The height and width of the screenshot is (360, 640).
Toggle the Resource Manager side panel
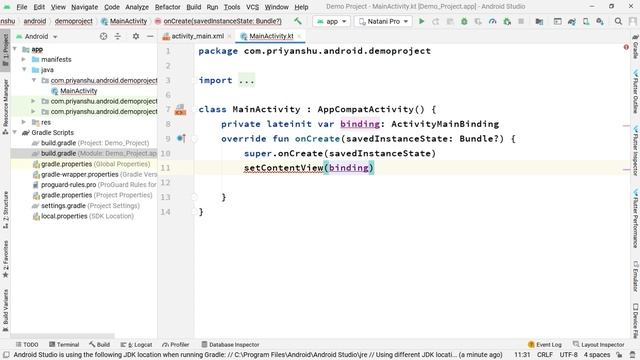[x=5, y=107]
